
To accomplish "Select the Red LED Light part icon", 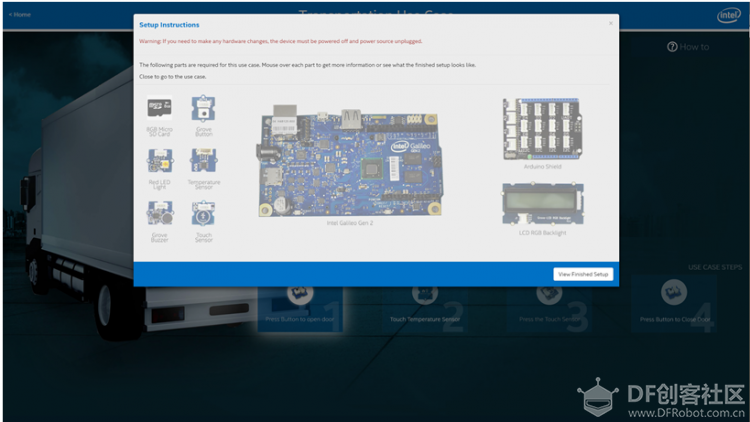I will 160,161.
